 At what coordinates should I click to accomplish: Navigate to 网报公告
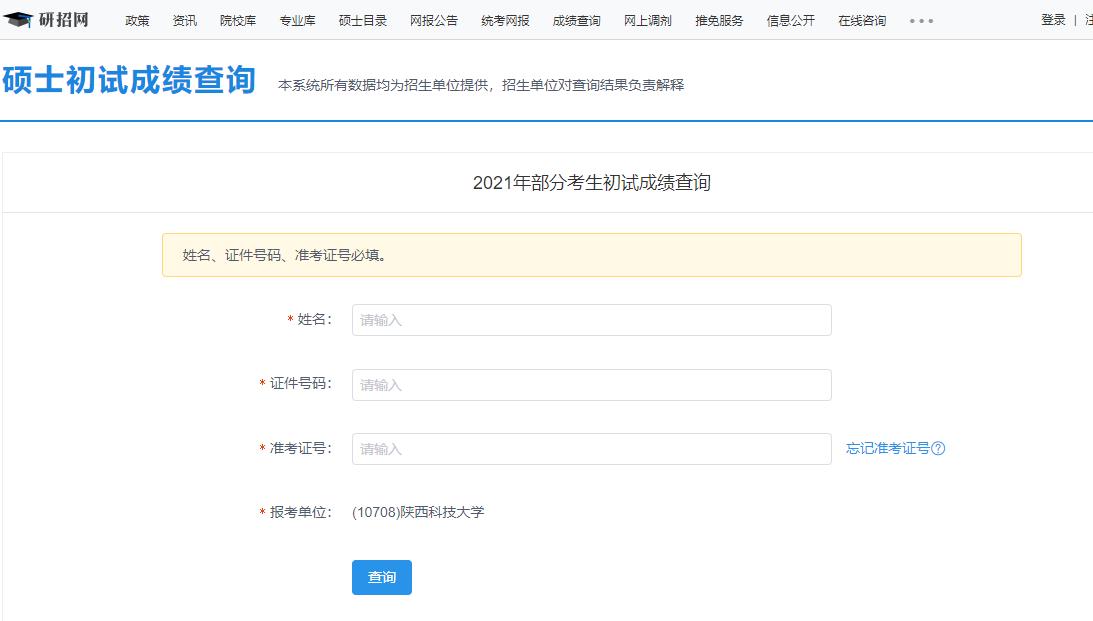[434, 21]
